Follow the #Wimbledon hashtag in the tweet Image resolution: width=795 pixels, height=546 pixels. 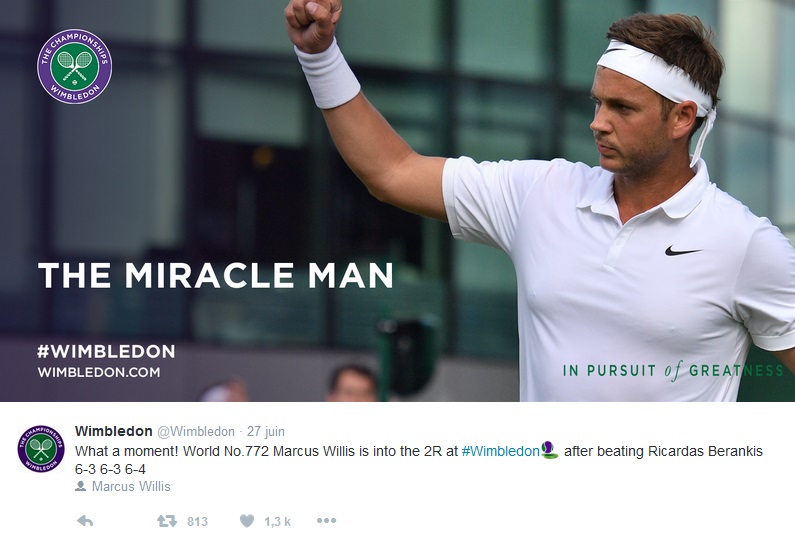500,451
